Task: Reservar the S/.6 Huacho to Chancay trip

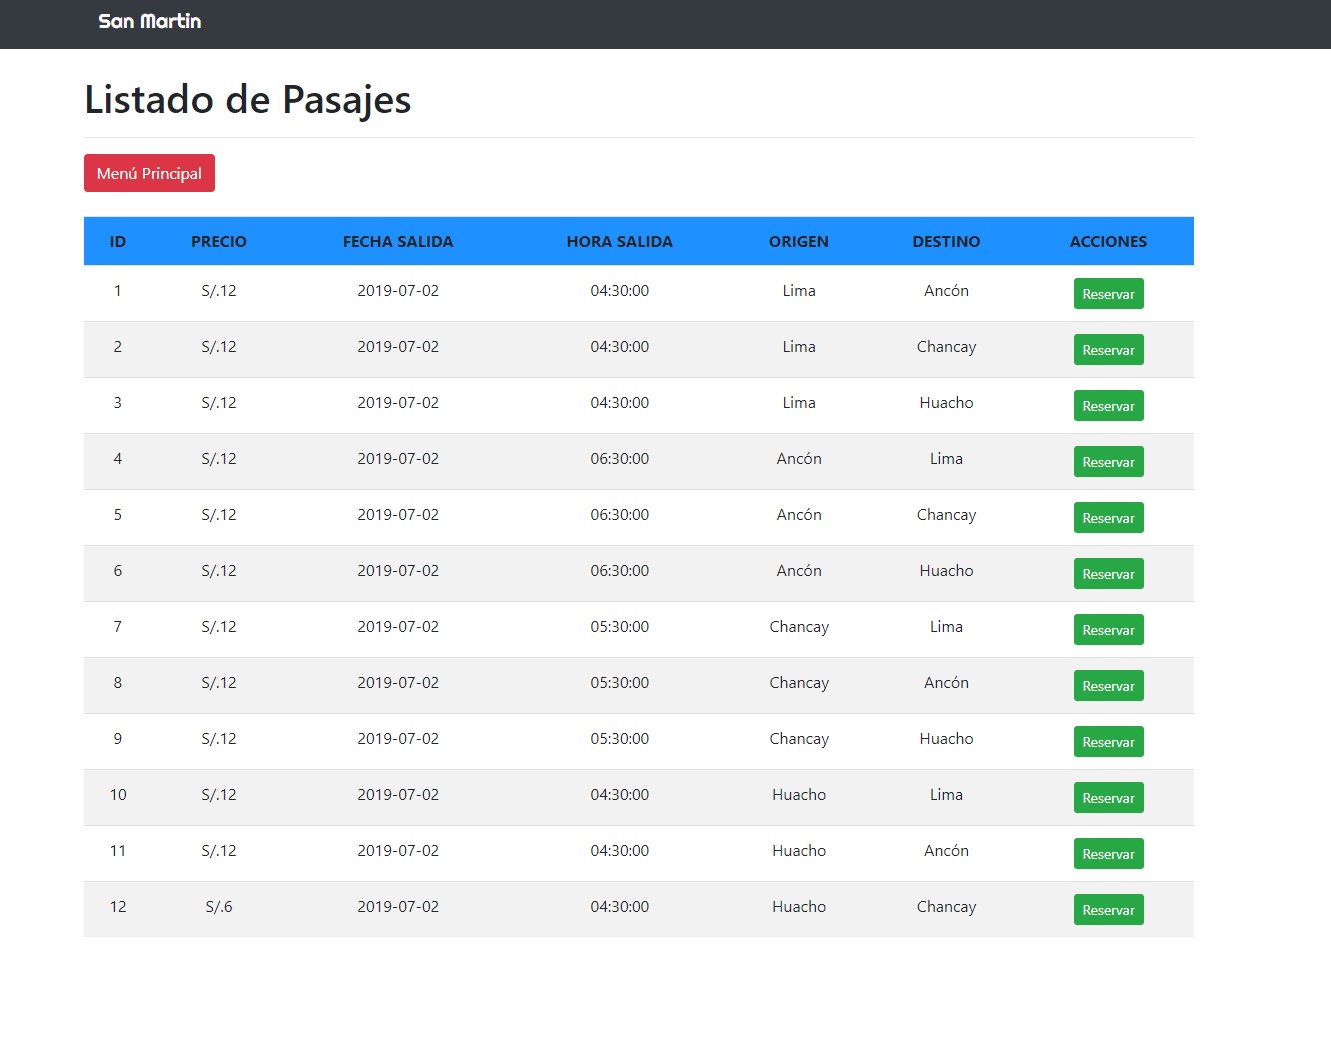Action: coord(1108,909)
